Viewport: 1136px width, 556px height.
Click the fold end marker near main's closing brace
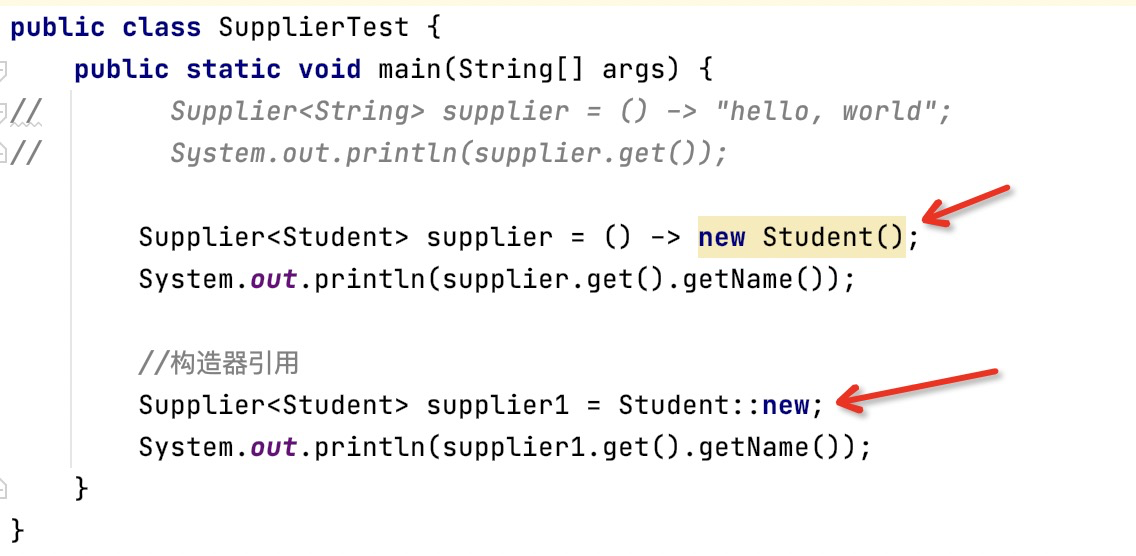pos(4,488)
